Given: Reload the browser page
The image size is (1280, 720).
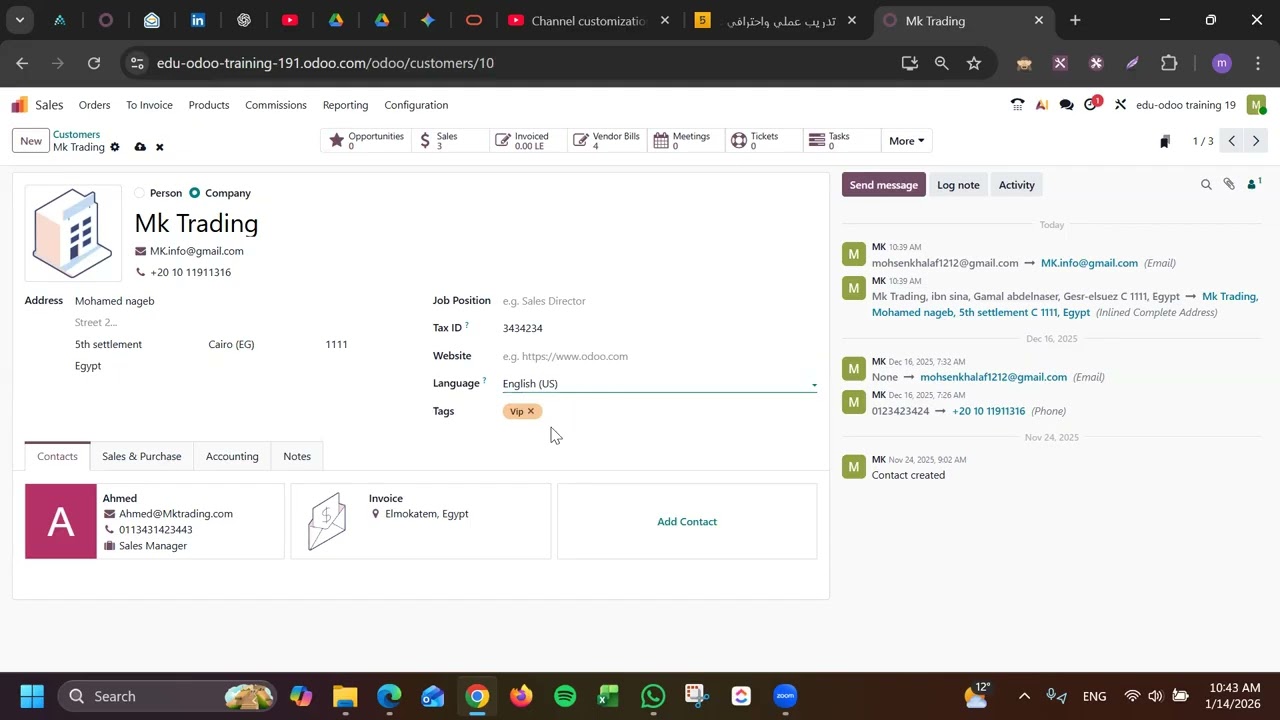Looking at the screenshot, I should 94,63.
